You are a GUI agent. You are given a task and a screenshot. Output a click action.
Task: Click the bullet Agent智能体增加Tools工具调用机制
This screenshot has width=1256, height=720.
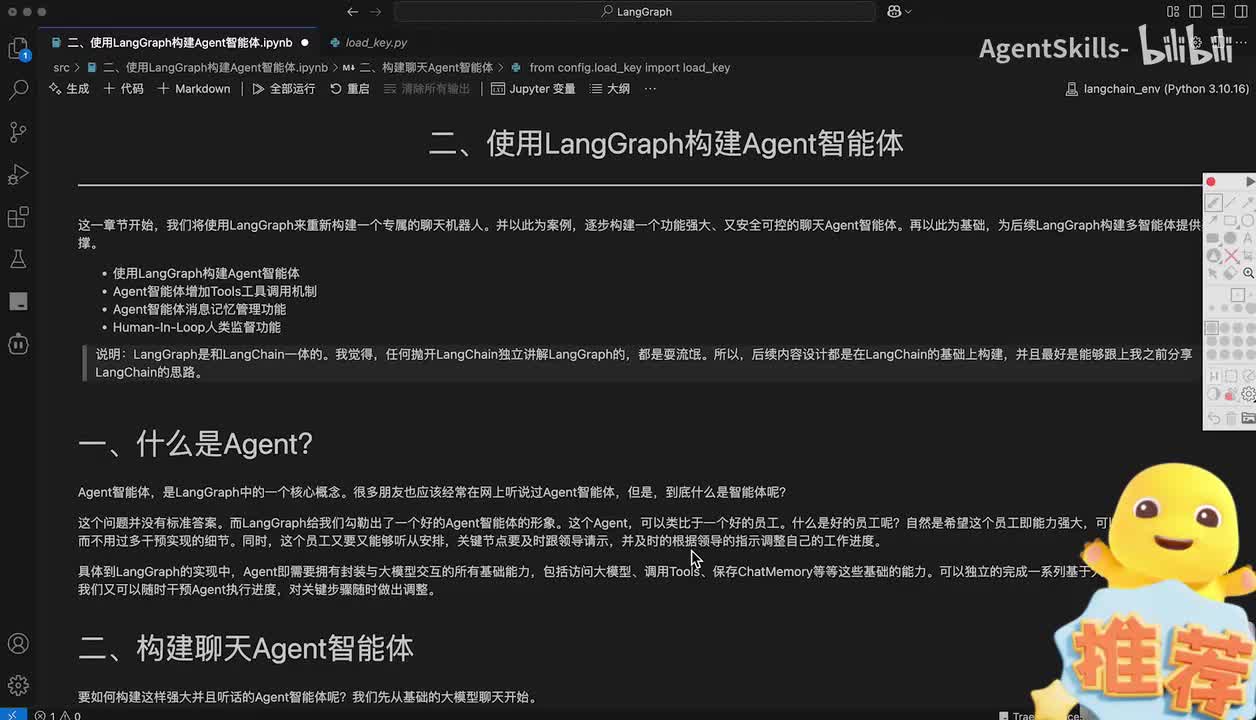coord(215,291)
